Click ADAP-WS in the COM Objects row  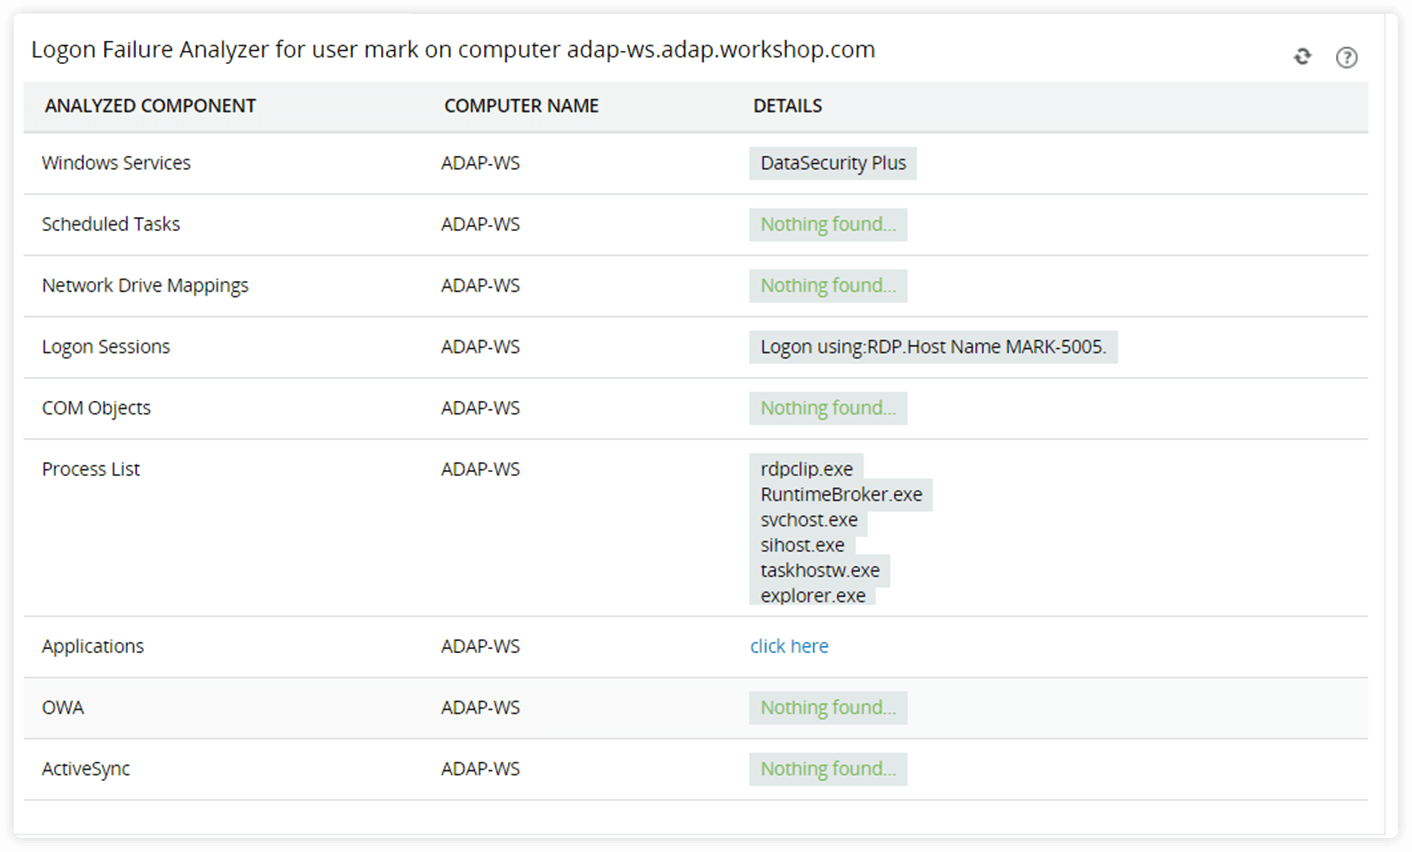(x=481, y=407)
